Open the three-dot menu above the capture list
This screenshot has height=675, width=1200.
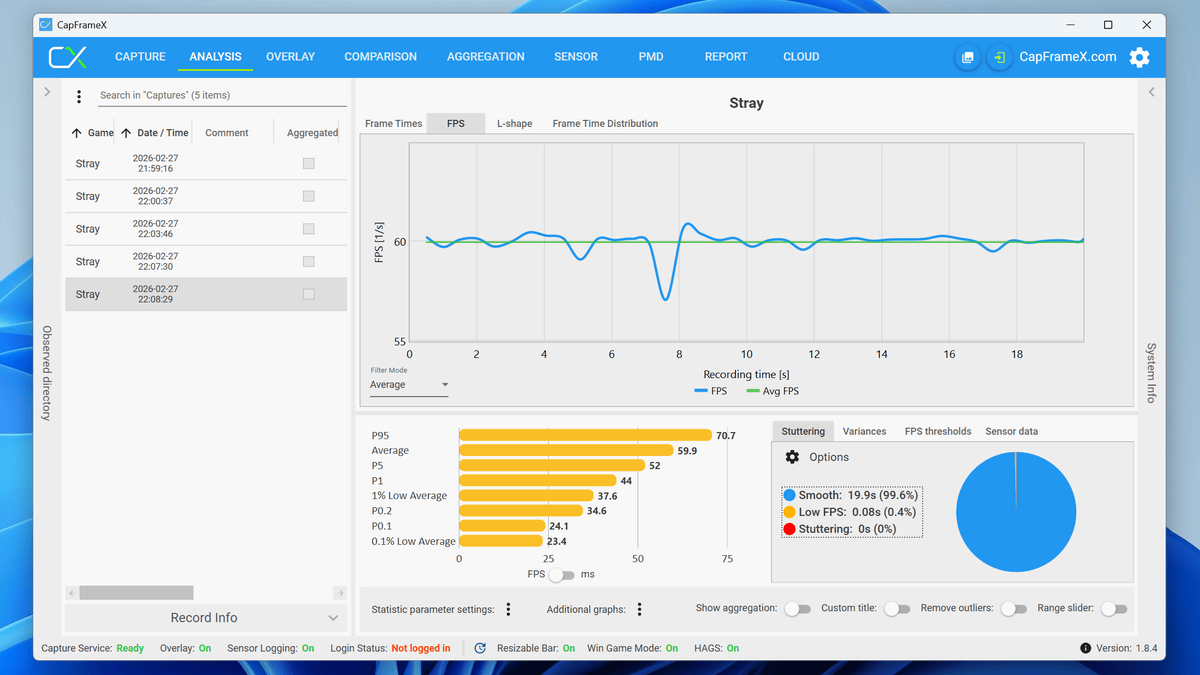(x=79, y=96)
